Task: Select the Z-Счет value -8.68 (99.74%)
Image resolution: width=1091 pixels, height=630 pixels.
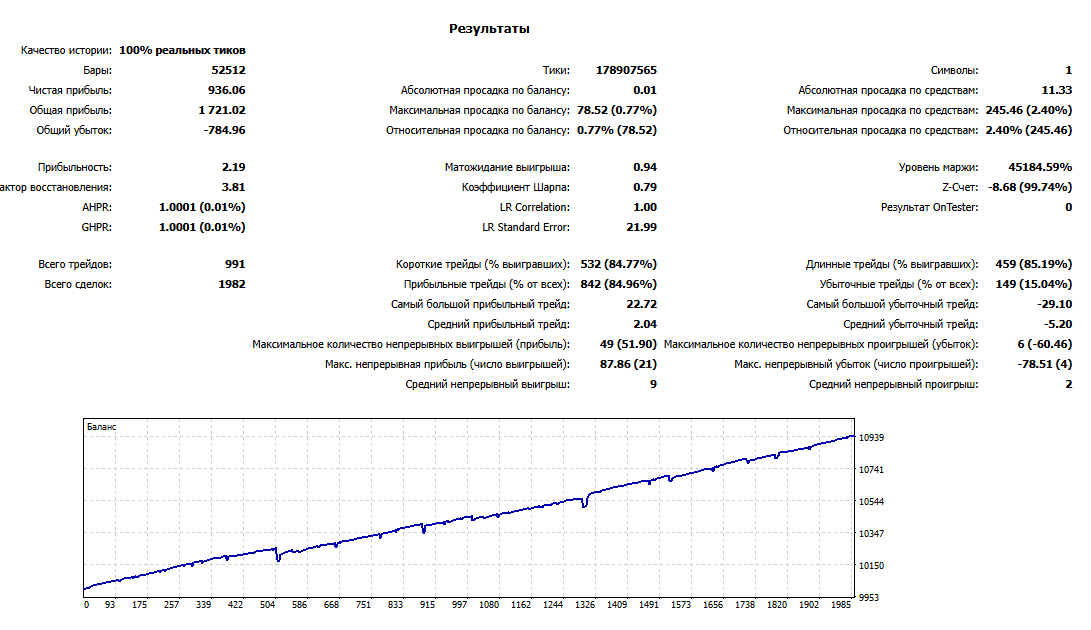Action: coord(1030,187)
